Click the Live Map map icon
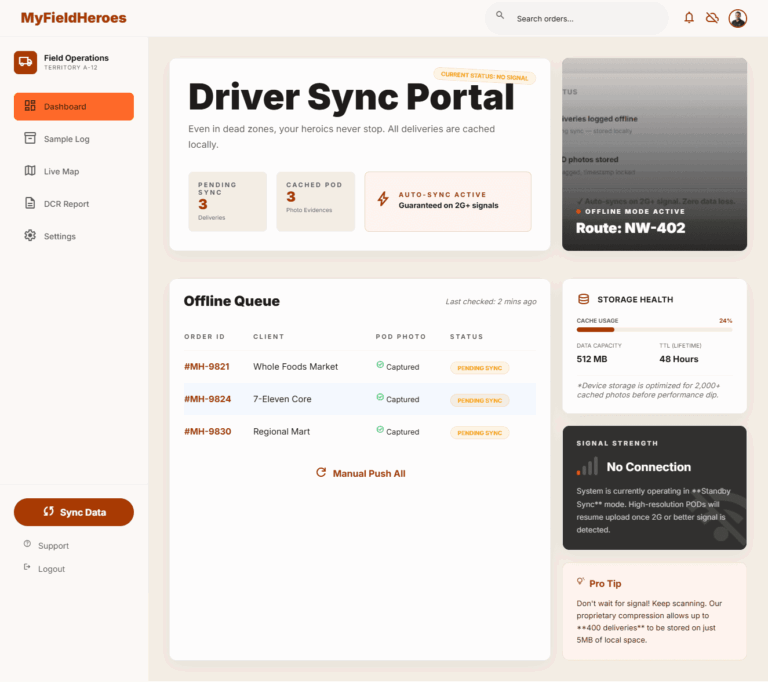 tap(30, 170)
